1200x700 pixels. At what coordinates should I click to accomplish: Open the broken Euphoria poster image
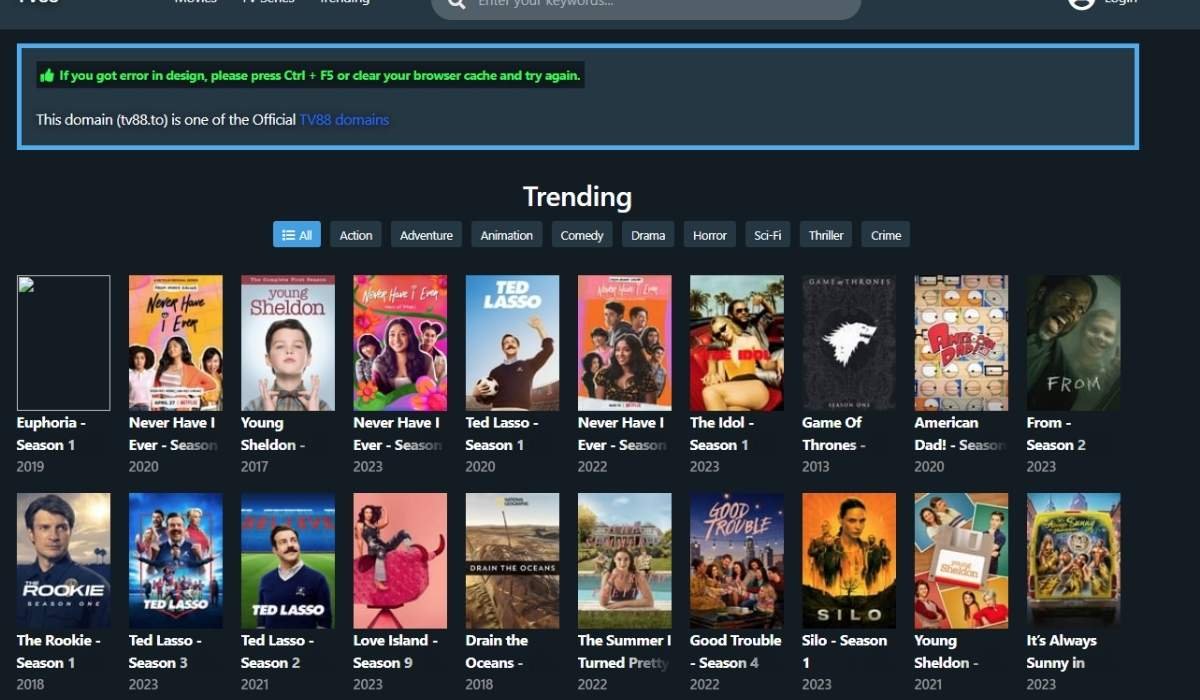coord(63,343)
